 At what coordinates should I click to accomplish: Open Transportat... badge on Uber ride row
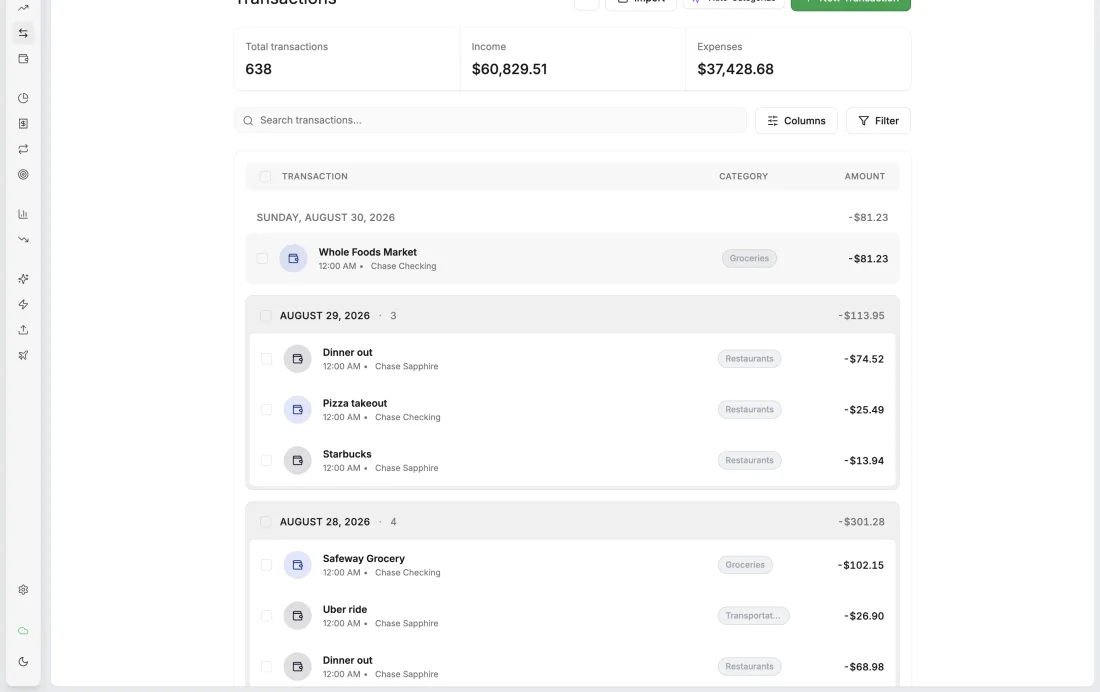(x=753, y=616)
